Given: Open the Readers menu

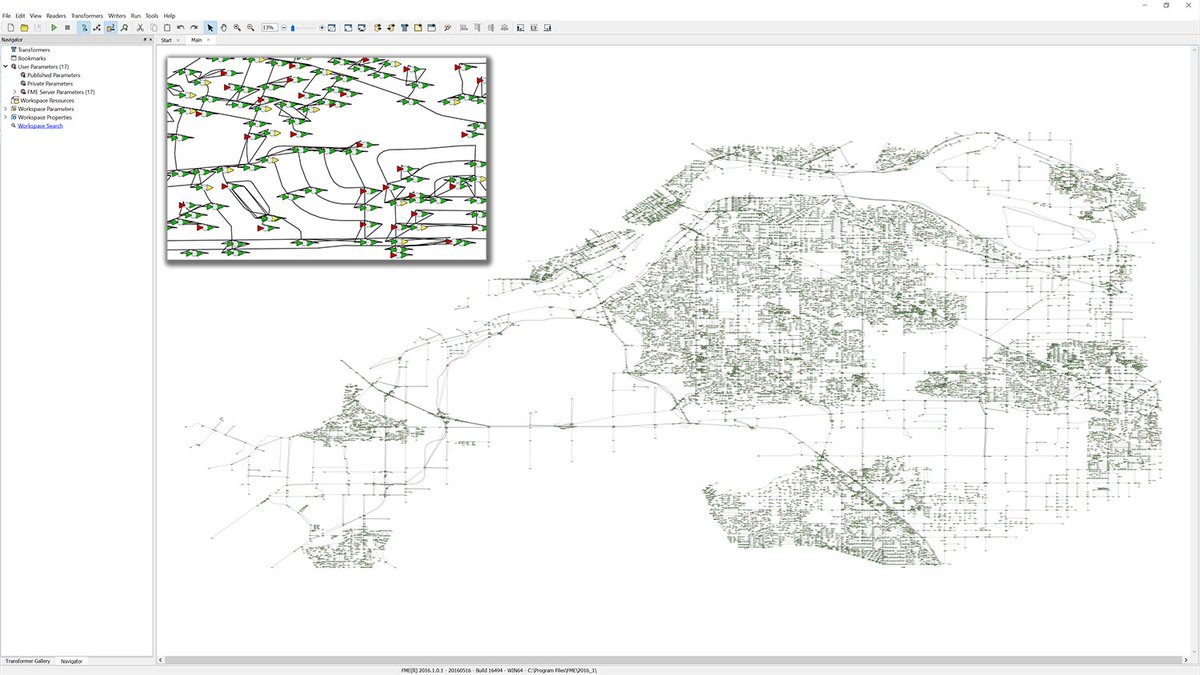Looking at the screenshot, I should click(56, 16).
